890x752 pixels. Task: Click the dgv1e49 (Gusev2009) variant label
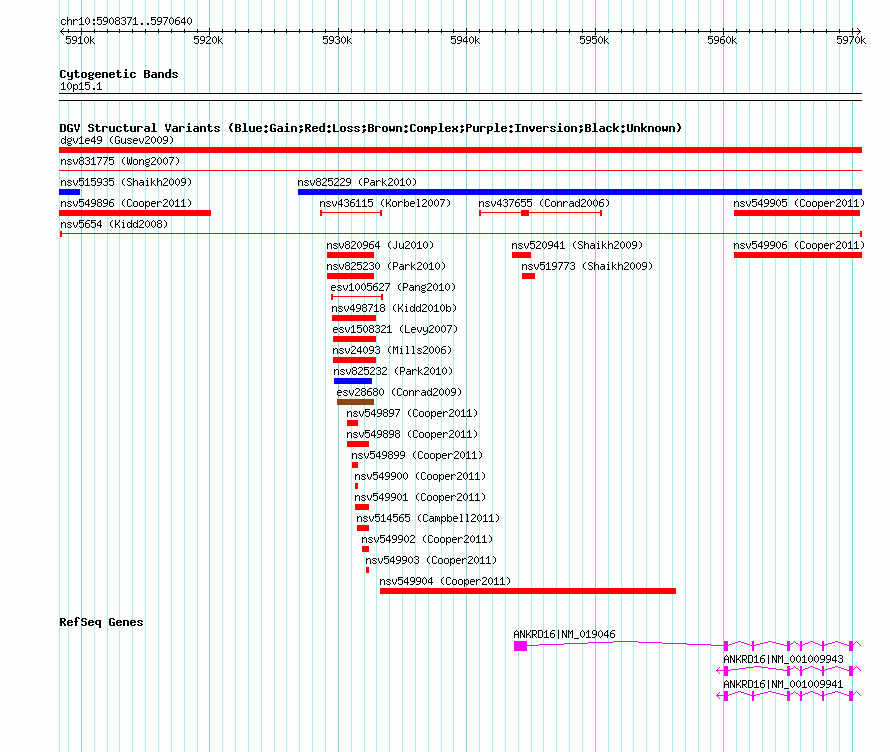pyautogui.click(x=117, y=140)
